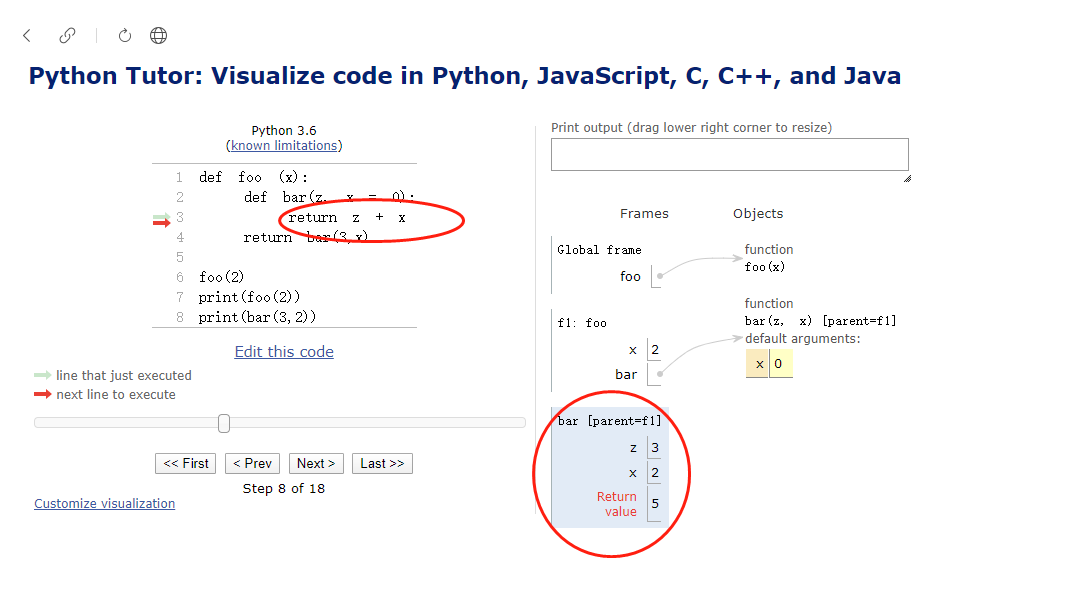This screenshot has width=1067, height=605.
Task: Click the 'return z + x' code line
Action: [x=347, y=218]
